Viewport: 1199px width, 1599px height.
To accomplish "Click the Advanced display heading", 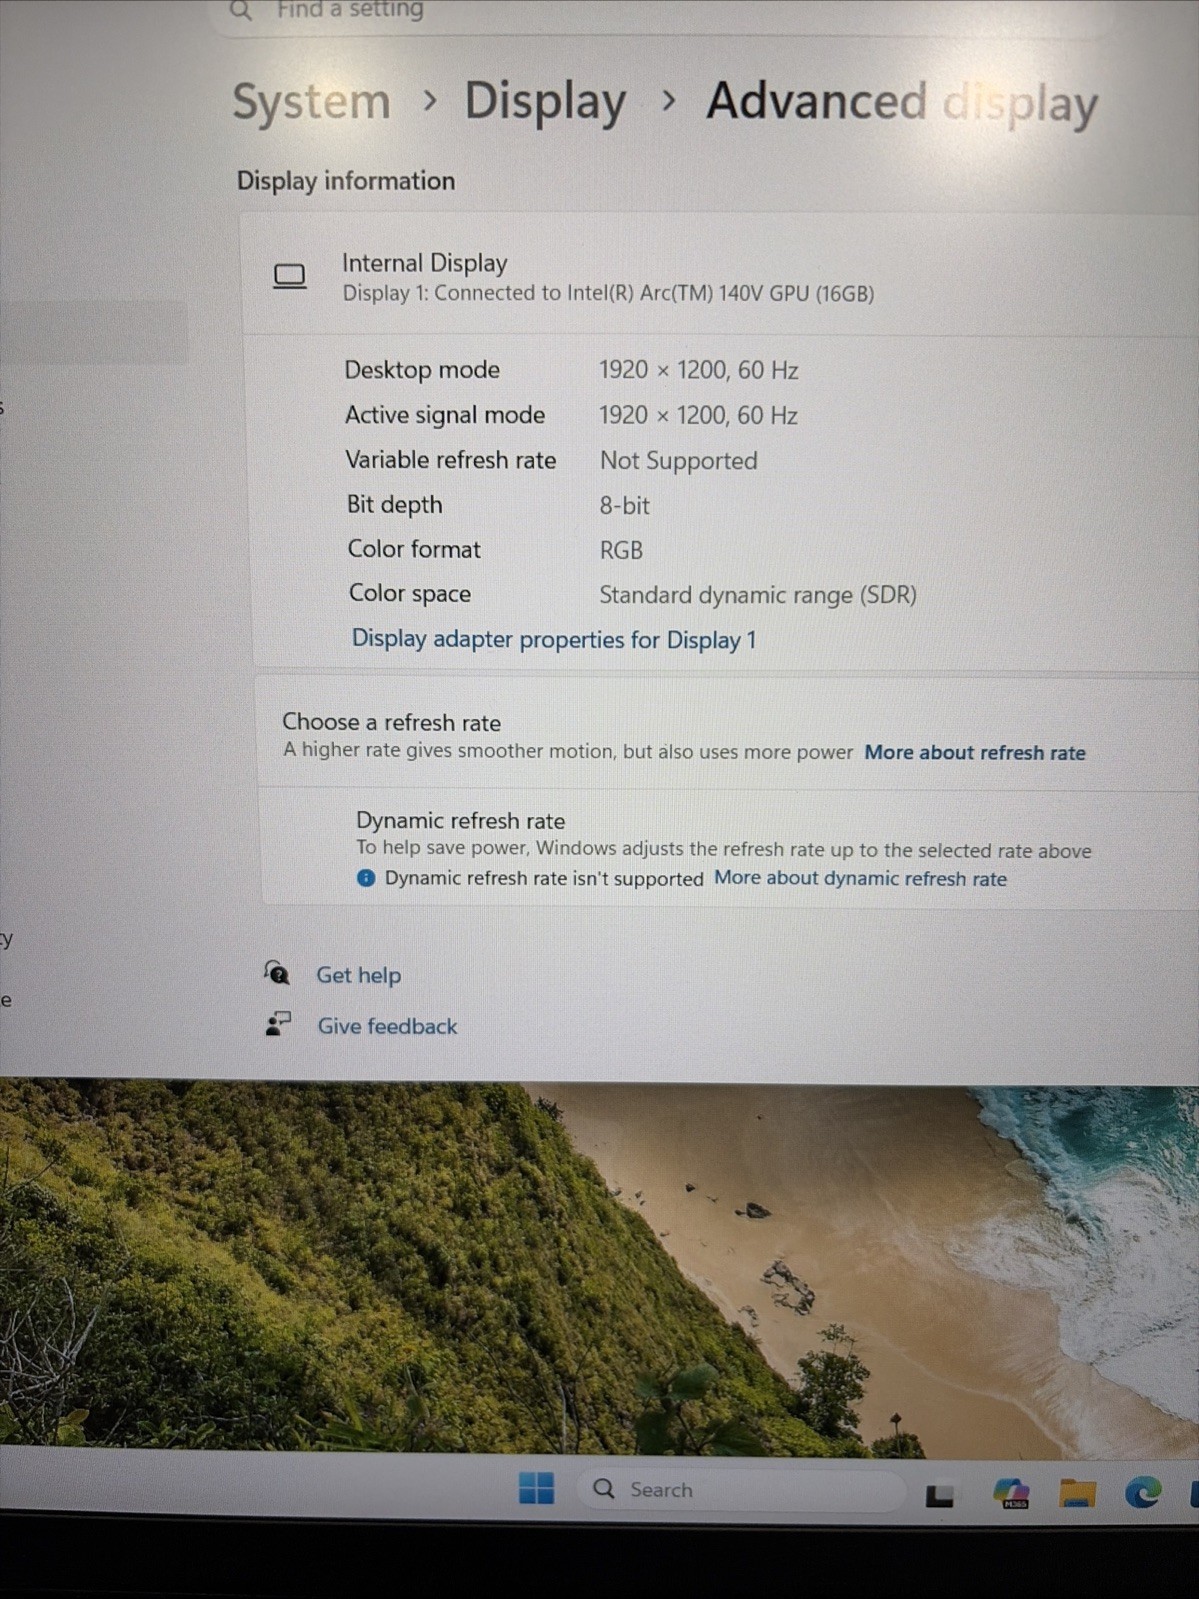I will click(x=902, y=102).
